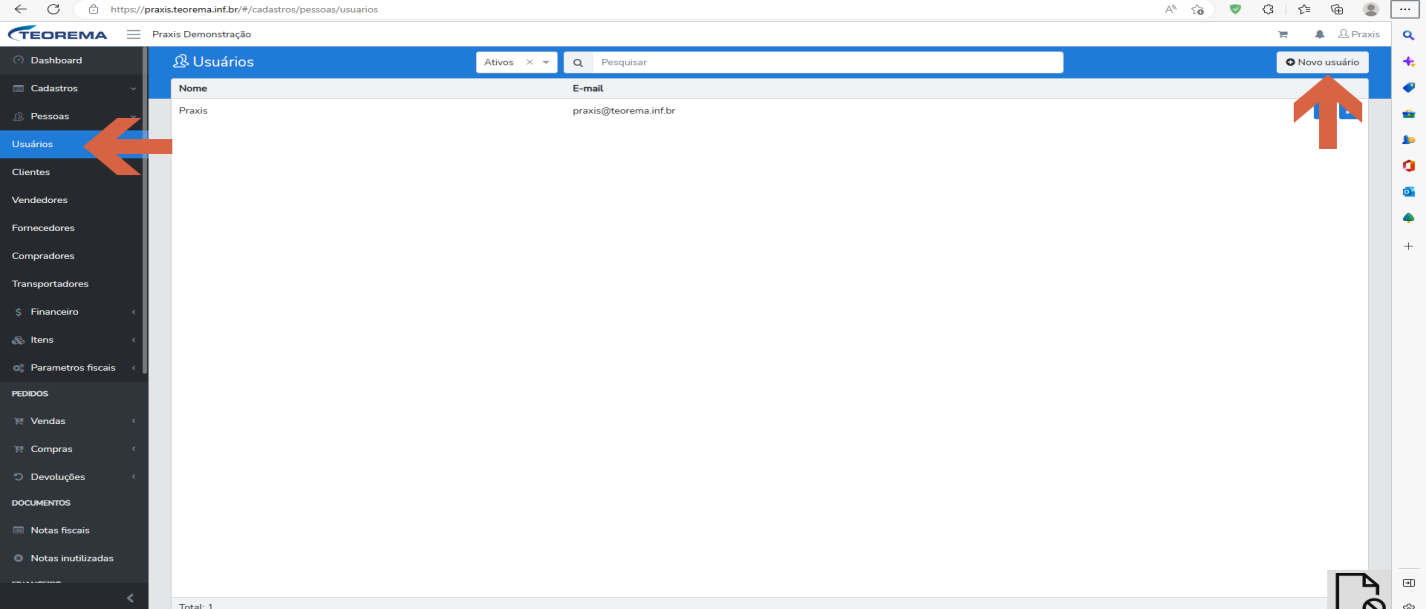
Task: Collapse the Cadastros menu section
Action: pyautogui.click(x=74, y=88)
